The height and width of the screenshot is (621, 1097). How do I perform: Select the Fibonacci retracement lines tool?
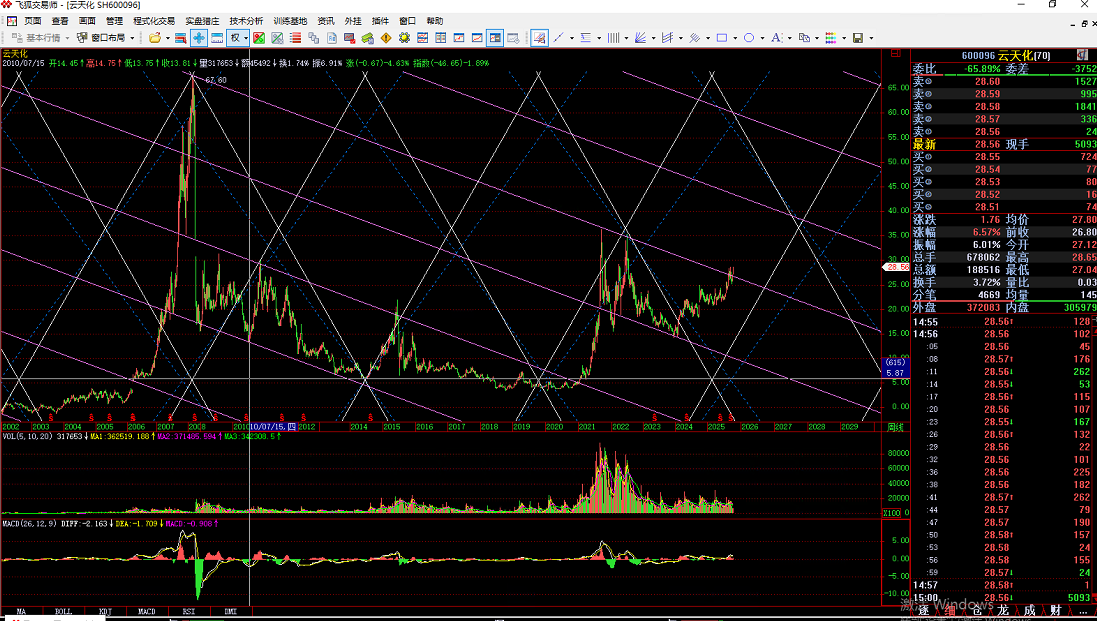(586, 38)
